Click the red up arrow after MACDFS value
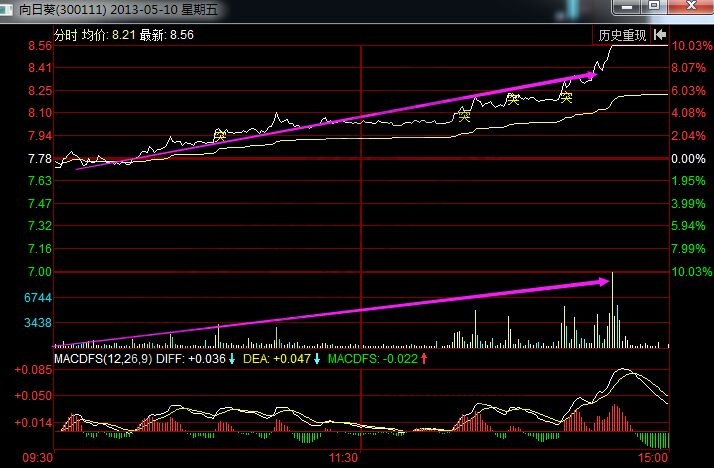This screenshot has width=714, height=468. [x=424, y=359]
